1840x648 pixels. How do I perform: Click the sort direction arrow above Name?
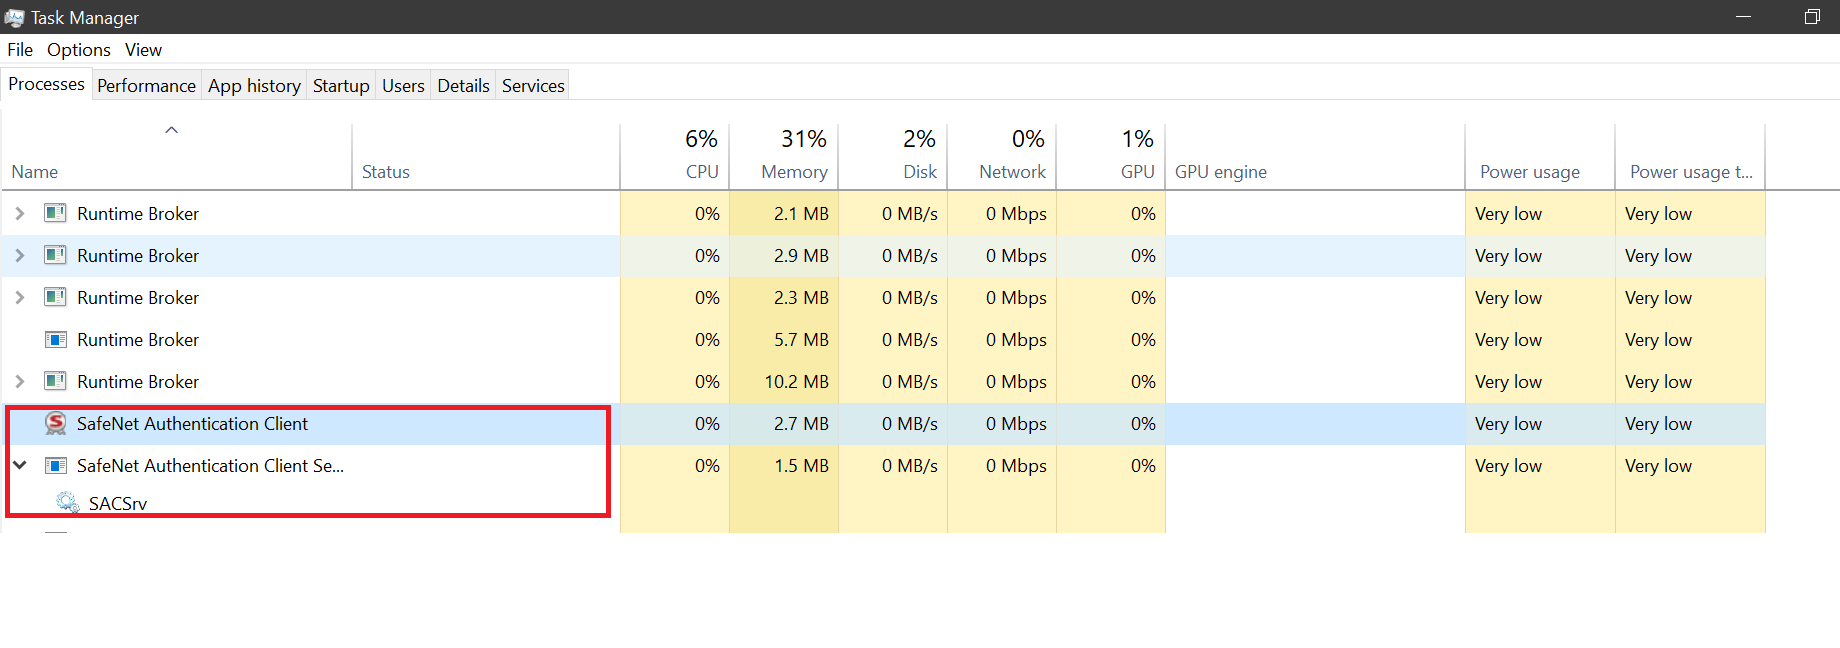coord(172,130)
